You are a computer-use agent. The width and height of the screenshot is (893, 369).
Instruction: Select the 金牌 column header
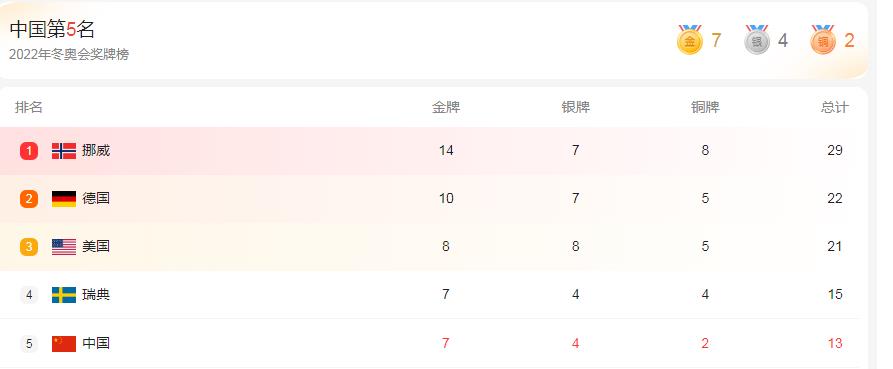coord(446,107)
